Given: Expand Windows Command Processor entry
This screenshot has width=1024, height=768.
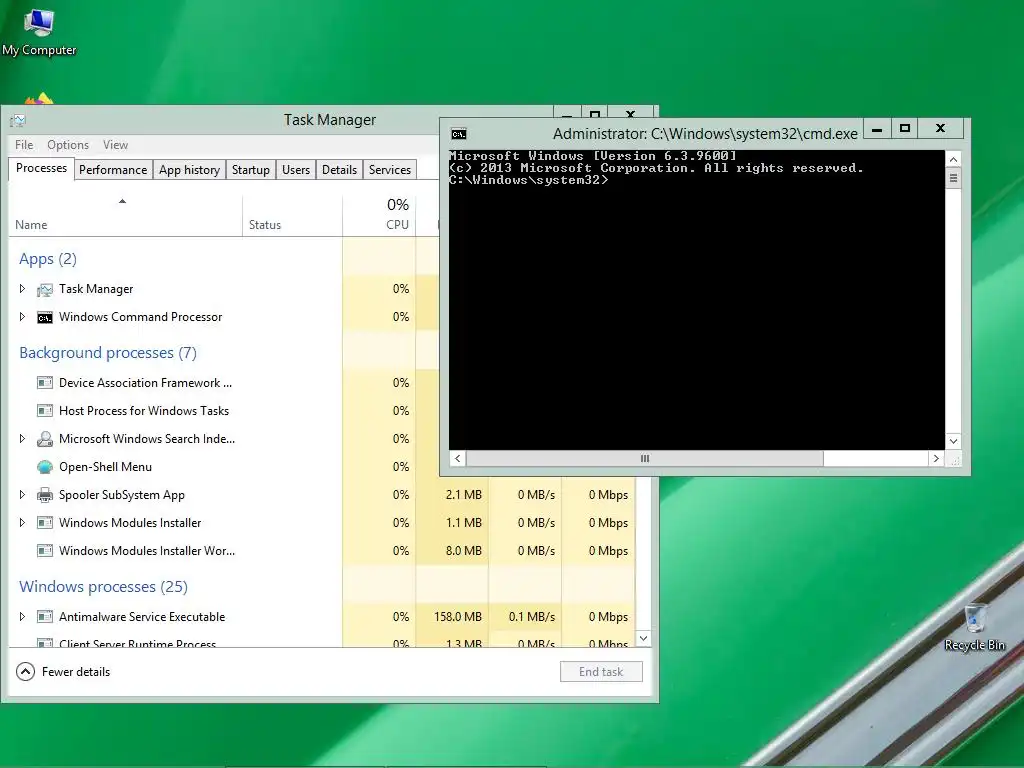Looking at the screenshot, I should [22, 317].
